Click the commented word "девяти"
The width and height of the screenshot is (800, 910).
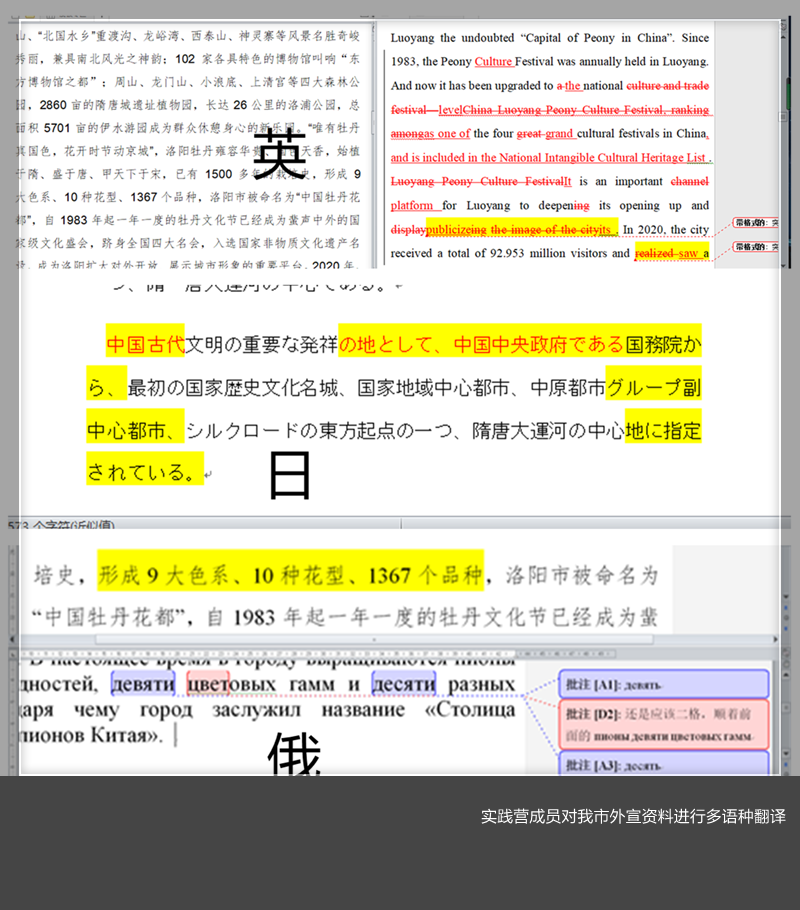[143, 684]
